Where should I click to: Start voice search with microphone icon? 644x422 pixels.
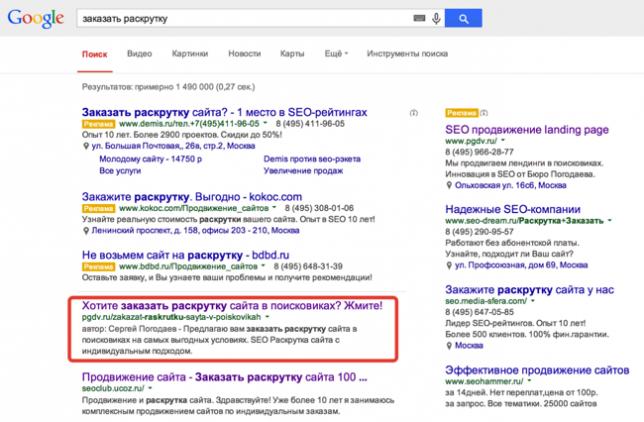pyautogui.click(x=436, y=18)
